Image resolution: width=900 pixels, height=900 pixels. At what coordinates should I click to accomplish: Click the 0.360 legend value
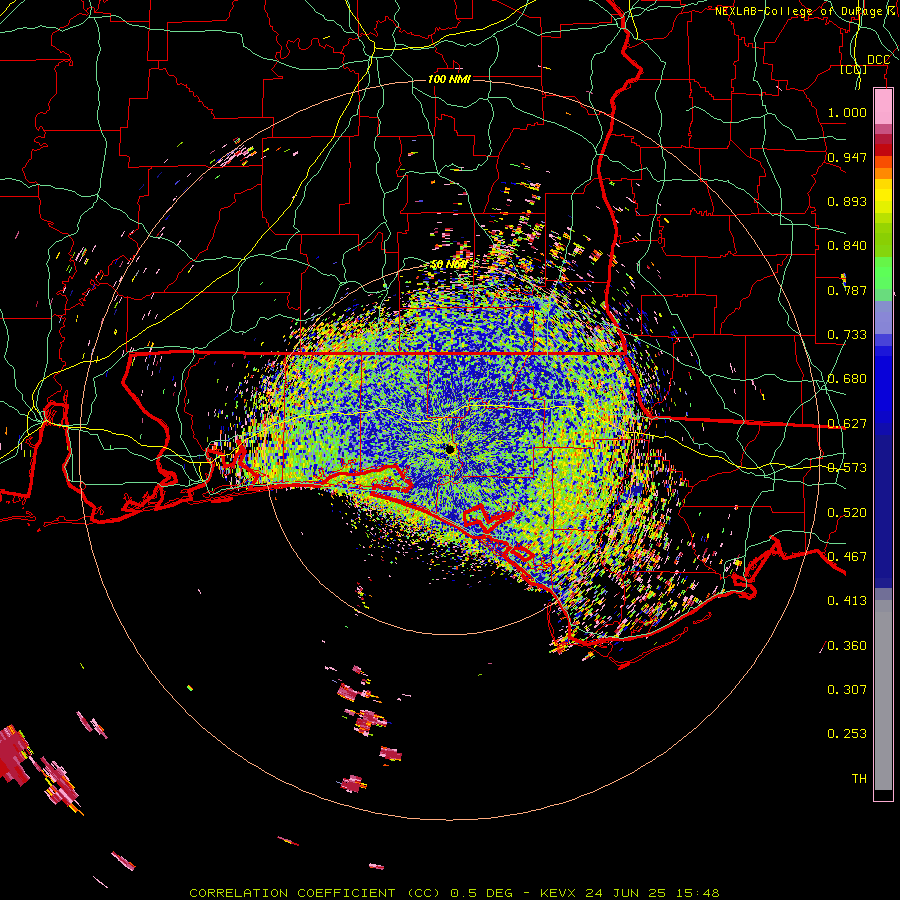[x=847, y=646]
